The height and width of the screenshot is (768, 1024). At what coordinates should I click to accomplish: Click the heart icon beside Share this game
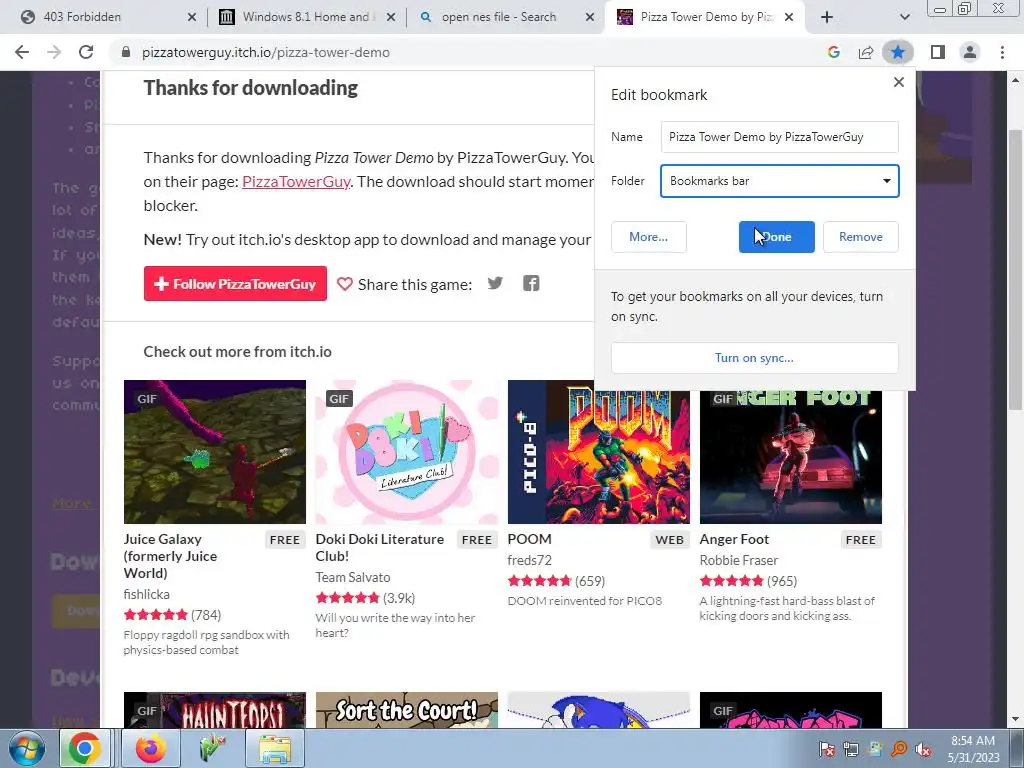[345, 284]
